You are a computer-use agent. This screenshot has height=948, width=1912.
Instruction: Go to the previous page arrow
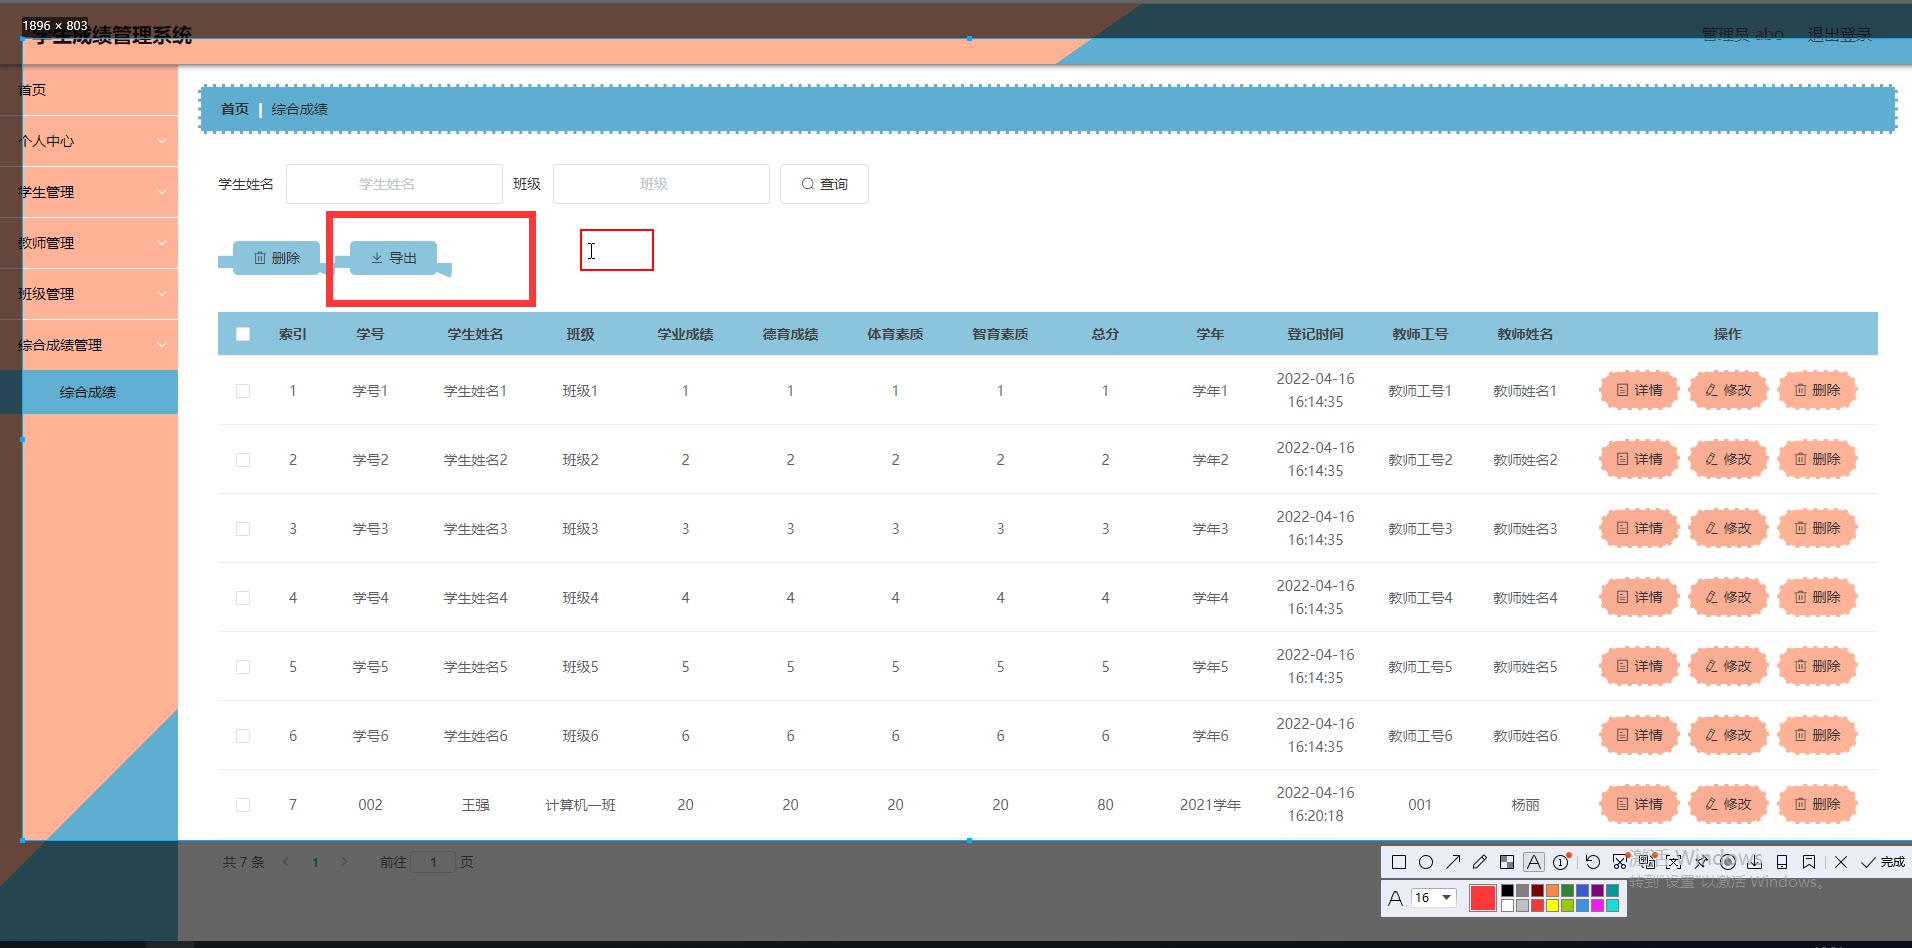286,862
